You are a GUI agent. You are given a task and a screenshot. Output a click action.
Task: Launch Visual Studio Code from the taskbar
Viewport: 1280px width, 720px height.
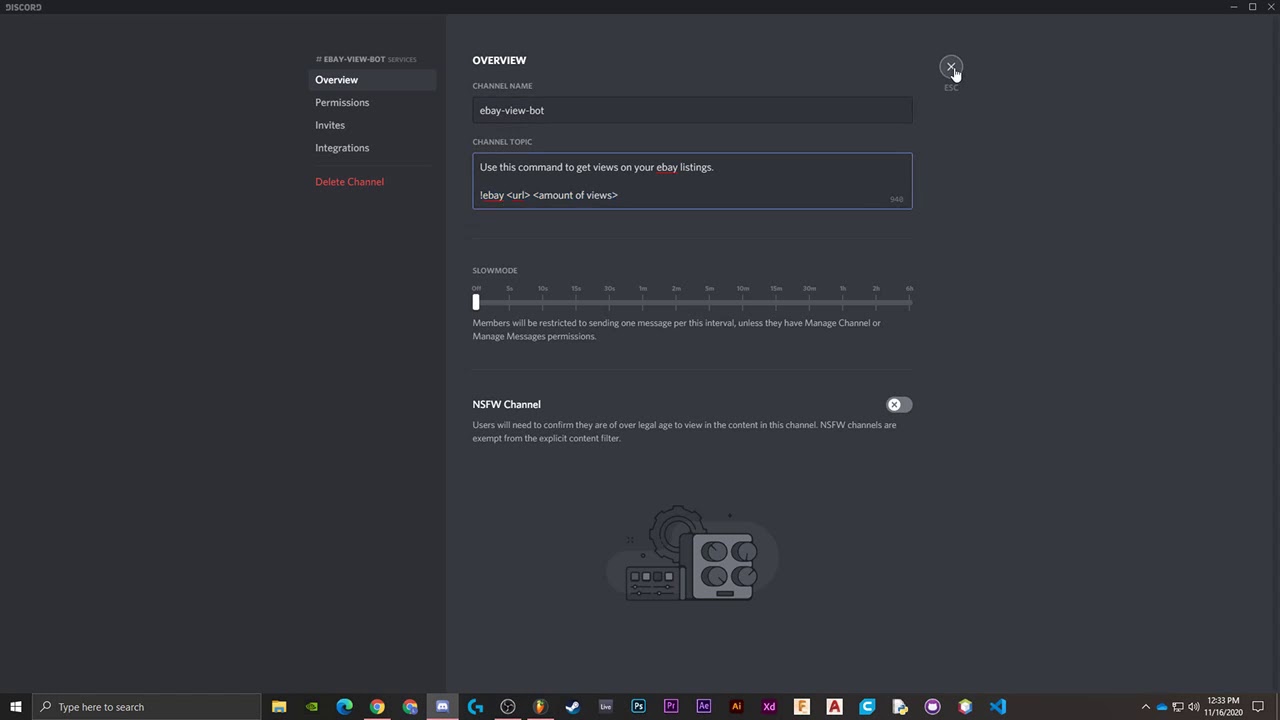998,707
